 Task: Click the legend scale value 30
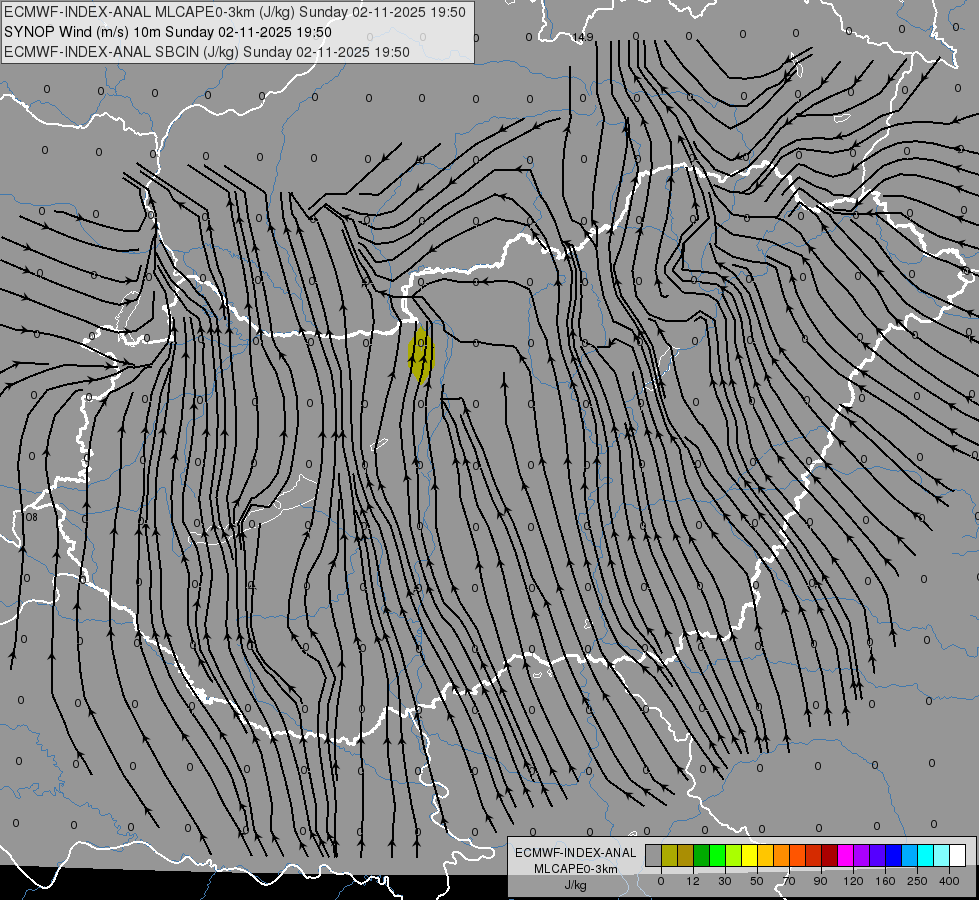[x=725, y=881]
